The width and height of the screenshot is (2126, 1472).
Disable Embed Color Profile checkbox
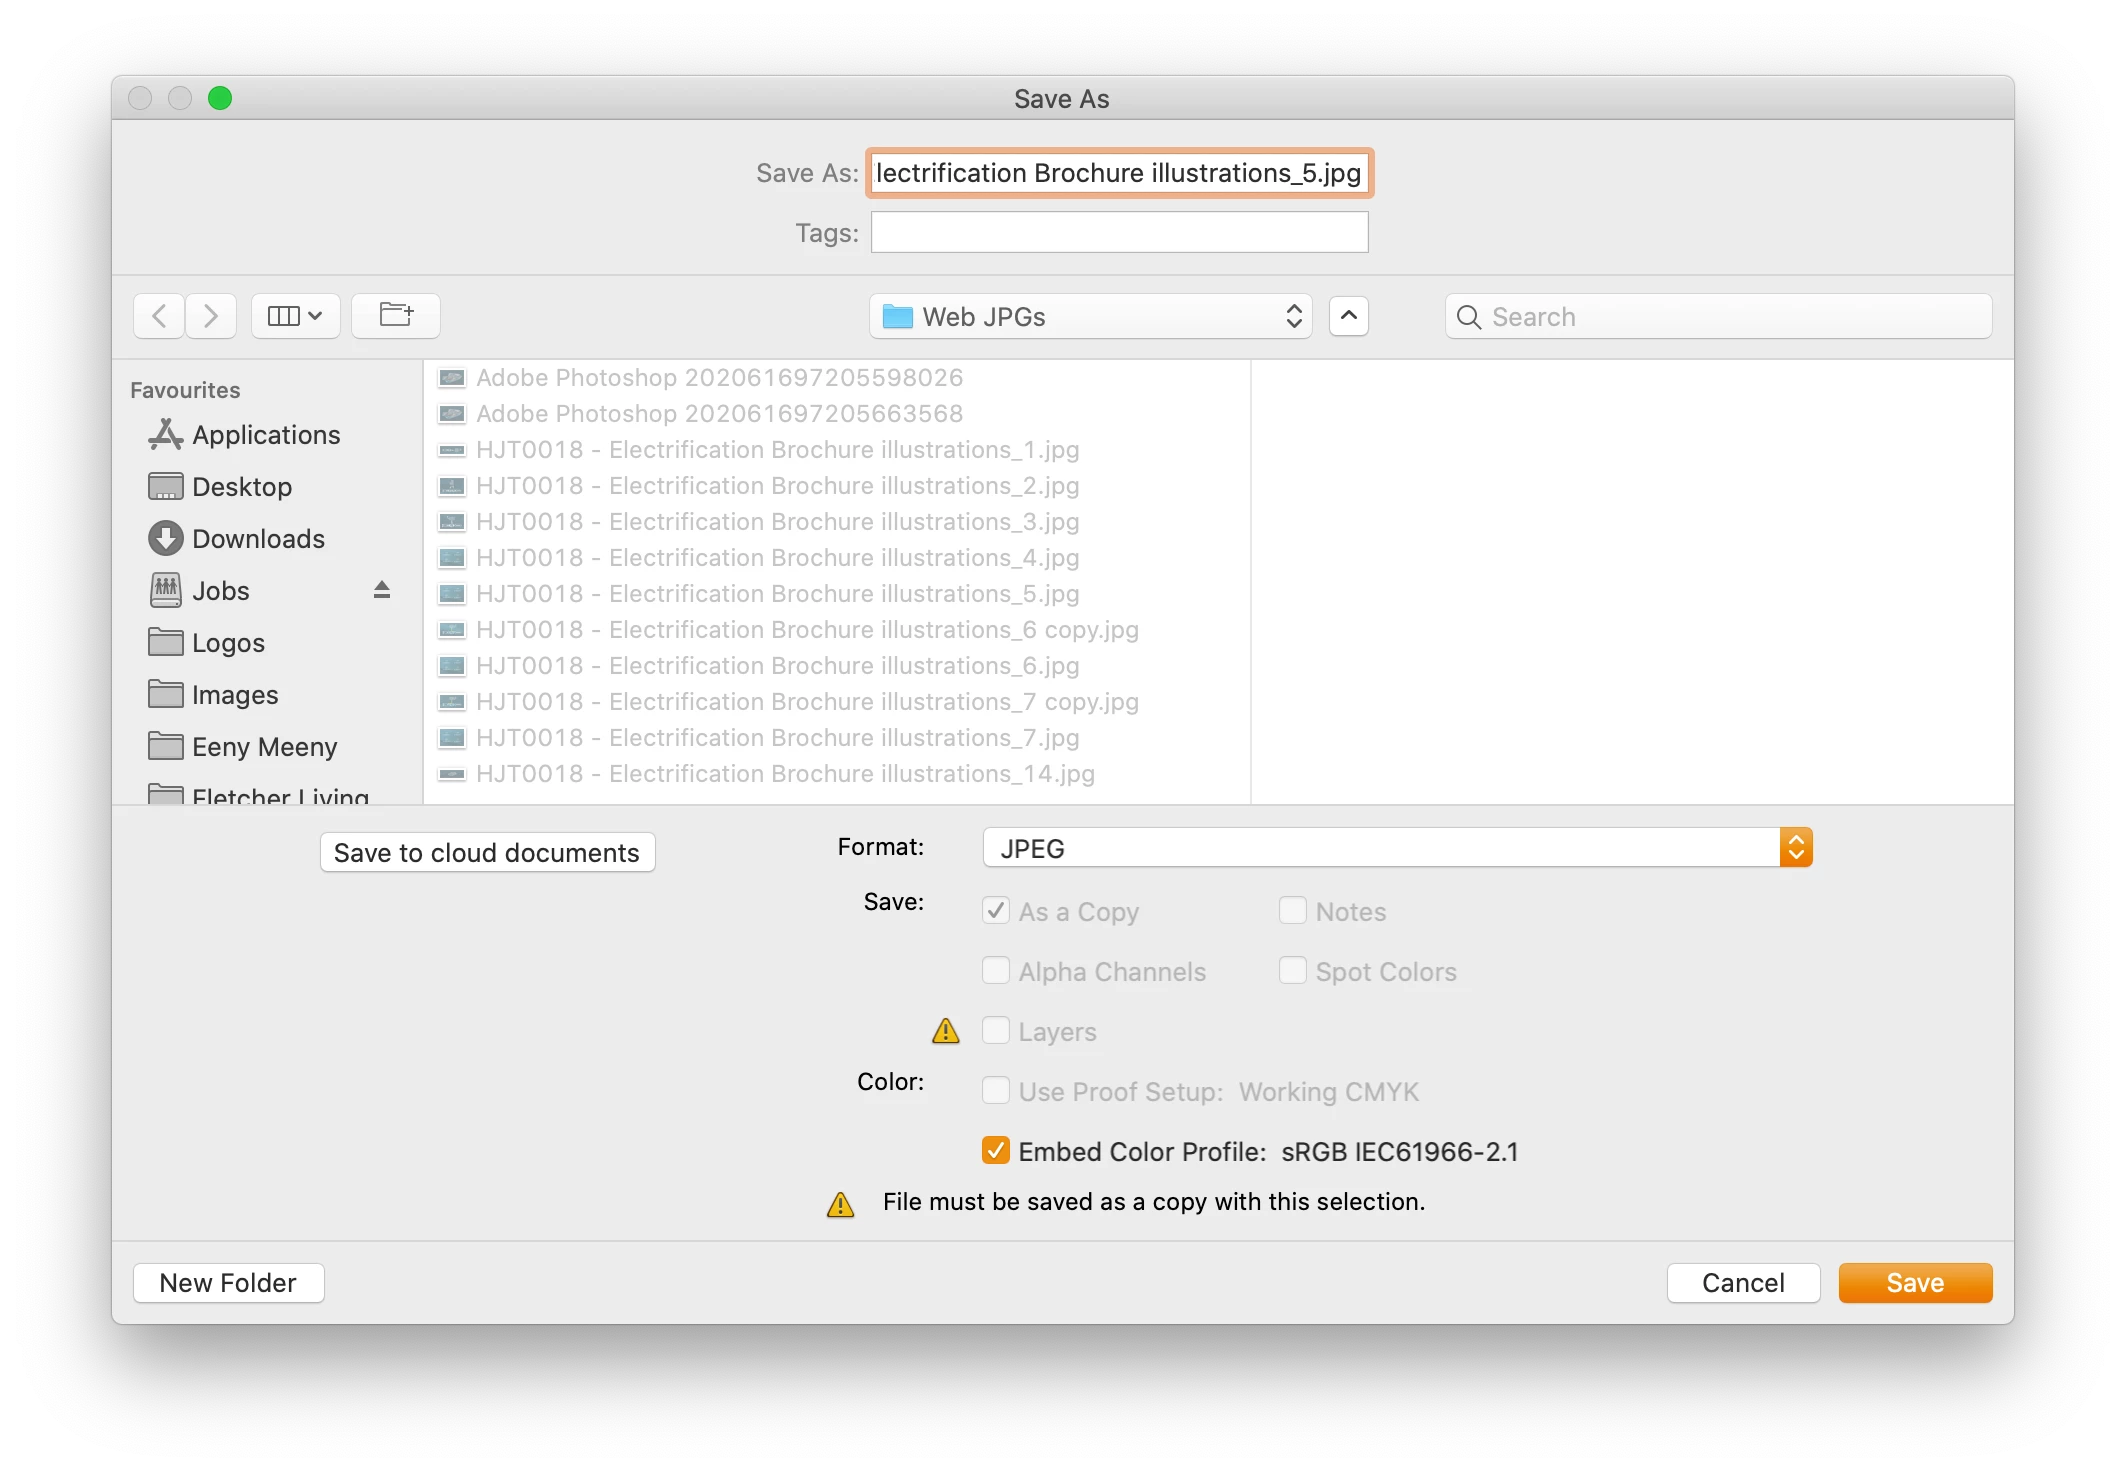coord(996,1151)
